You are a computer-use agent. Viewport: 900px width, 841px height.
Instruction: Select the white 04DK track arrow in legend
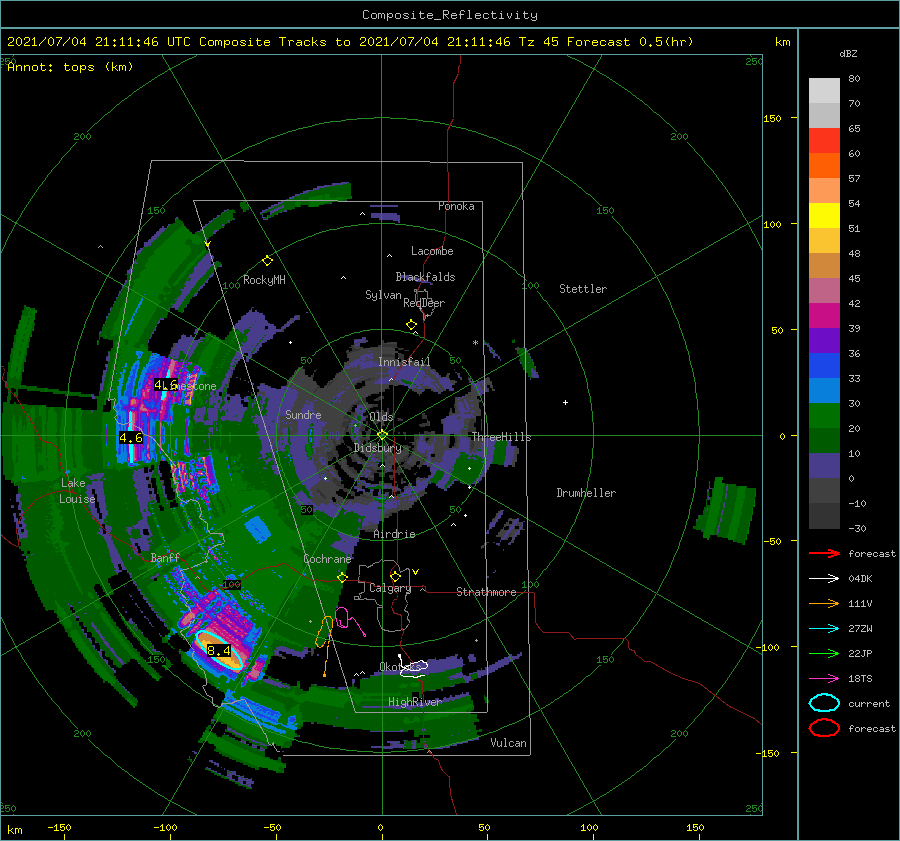824,578
